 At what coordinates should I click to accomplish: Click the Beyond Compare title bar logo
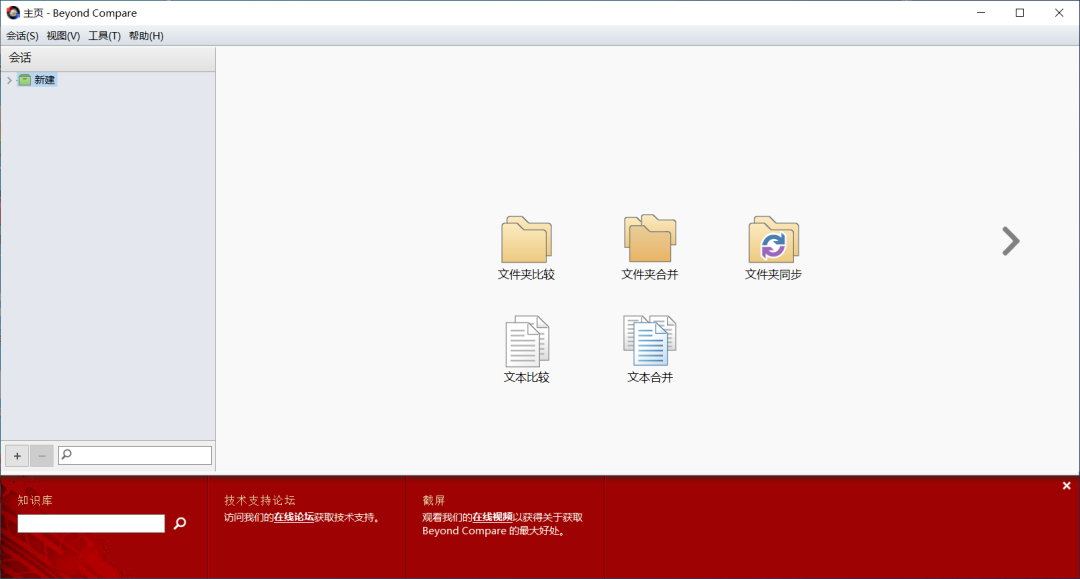[x=13, y=12]
